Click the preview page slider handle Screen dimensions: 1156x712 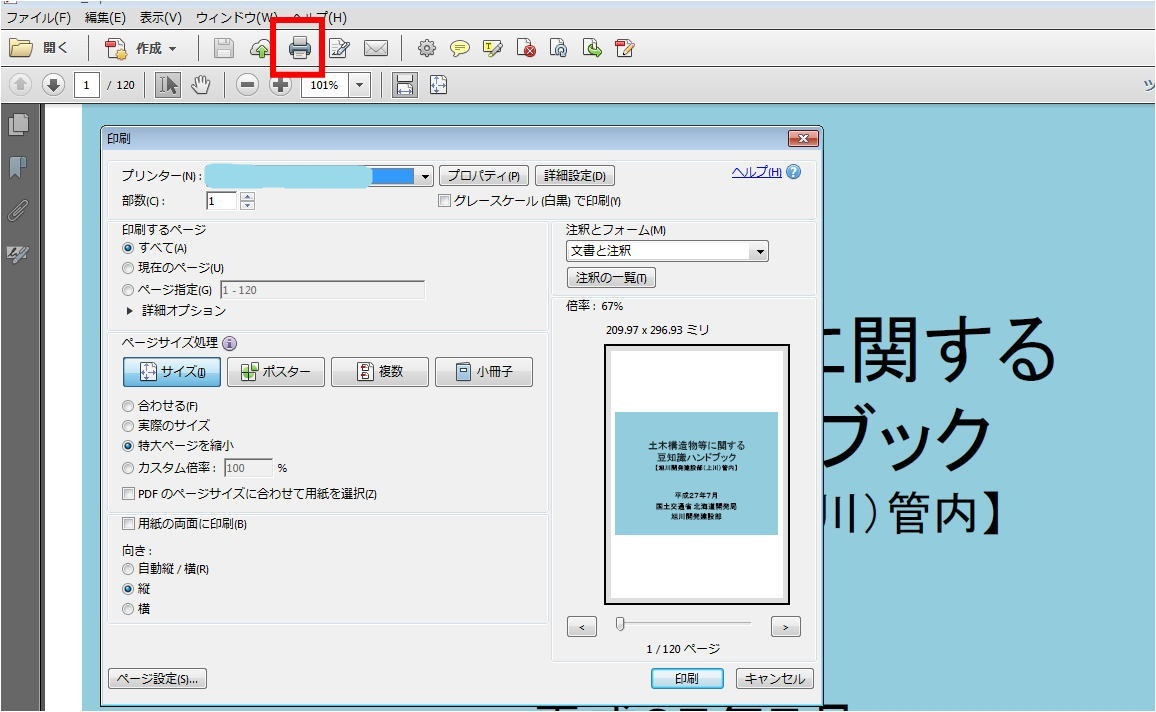pyautogui.click(x=620, y=624)
